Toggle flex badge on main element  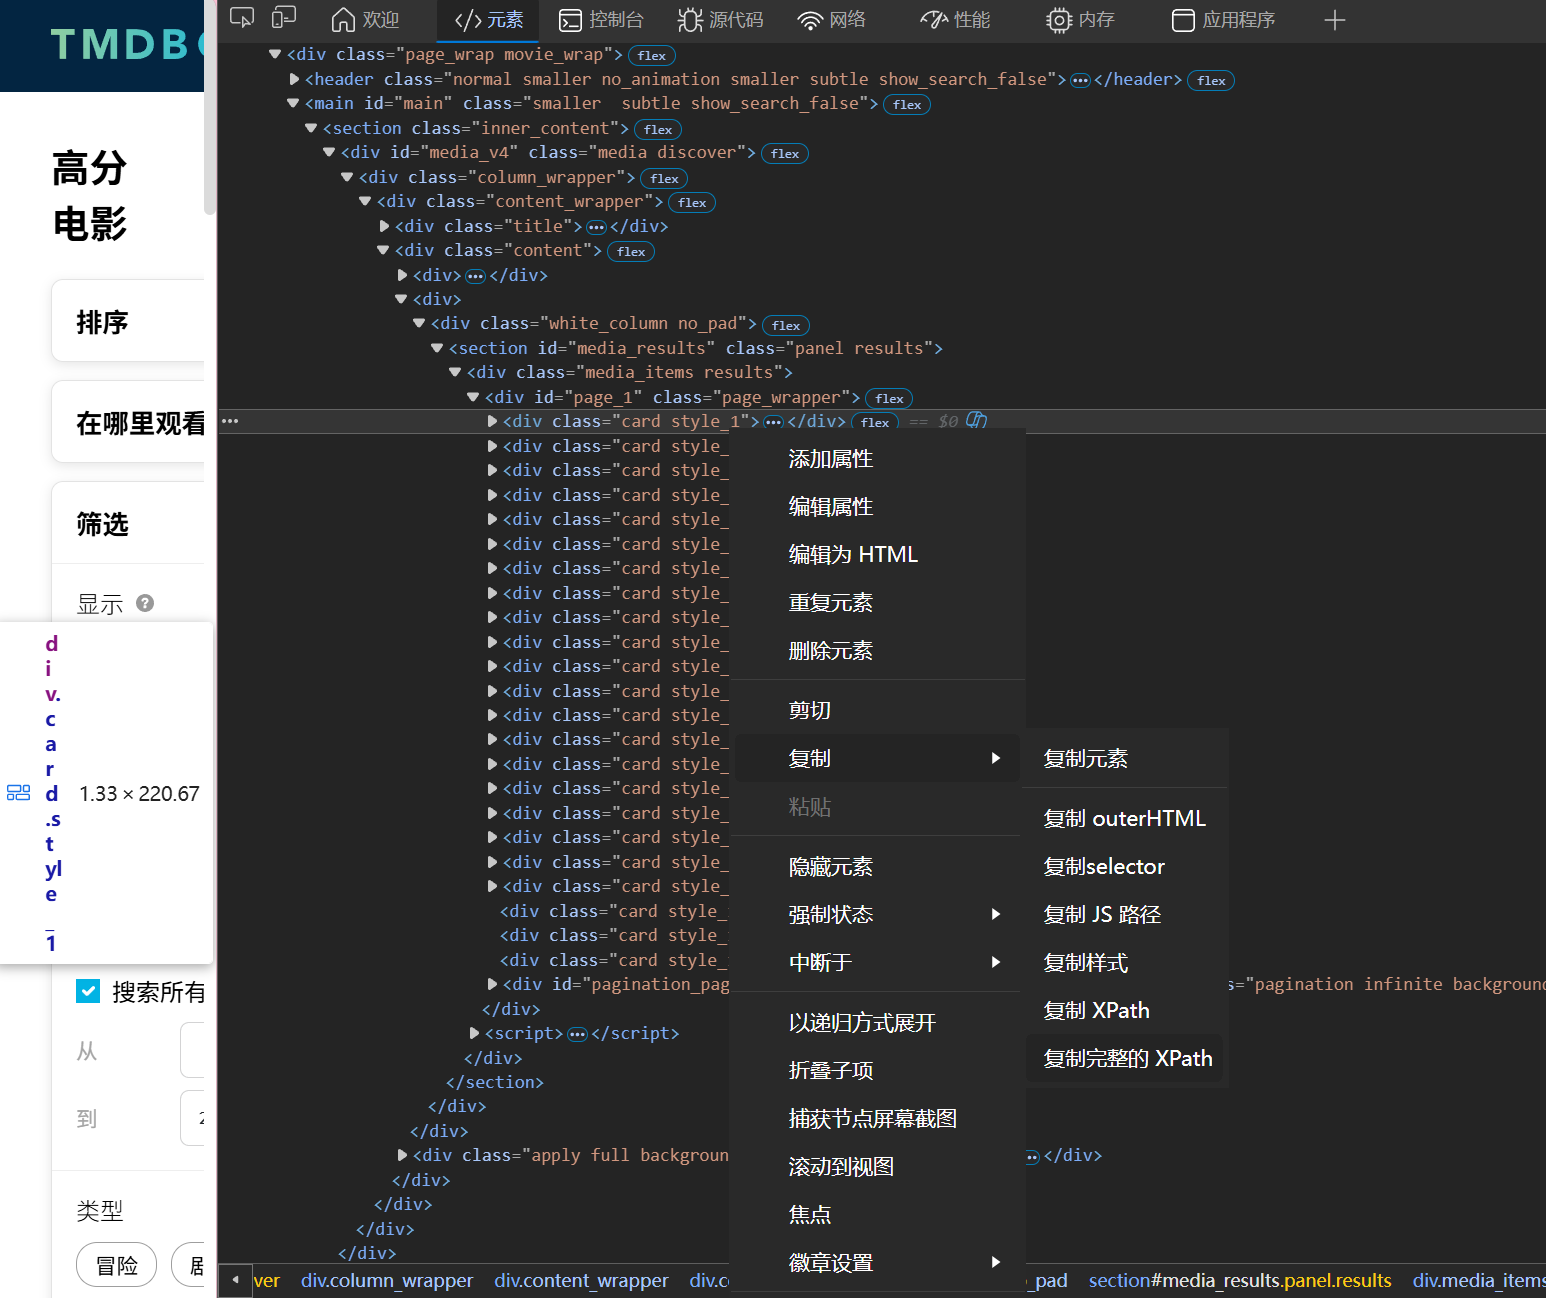907,105
